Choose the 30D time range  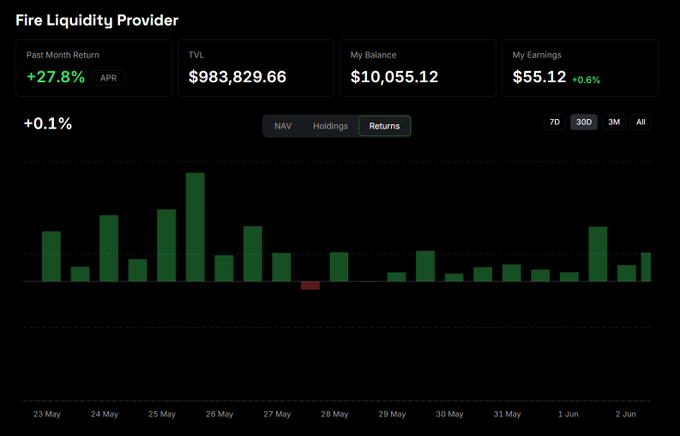pyautogui.click(x=584, y=122)
